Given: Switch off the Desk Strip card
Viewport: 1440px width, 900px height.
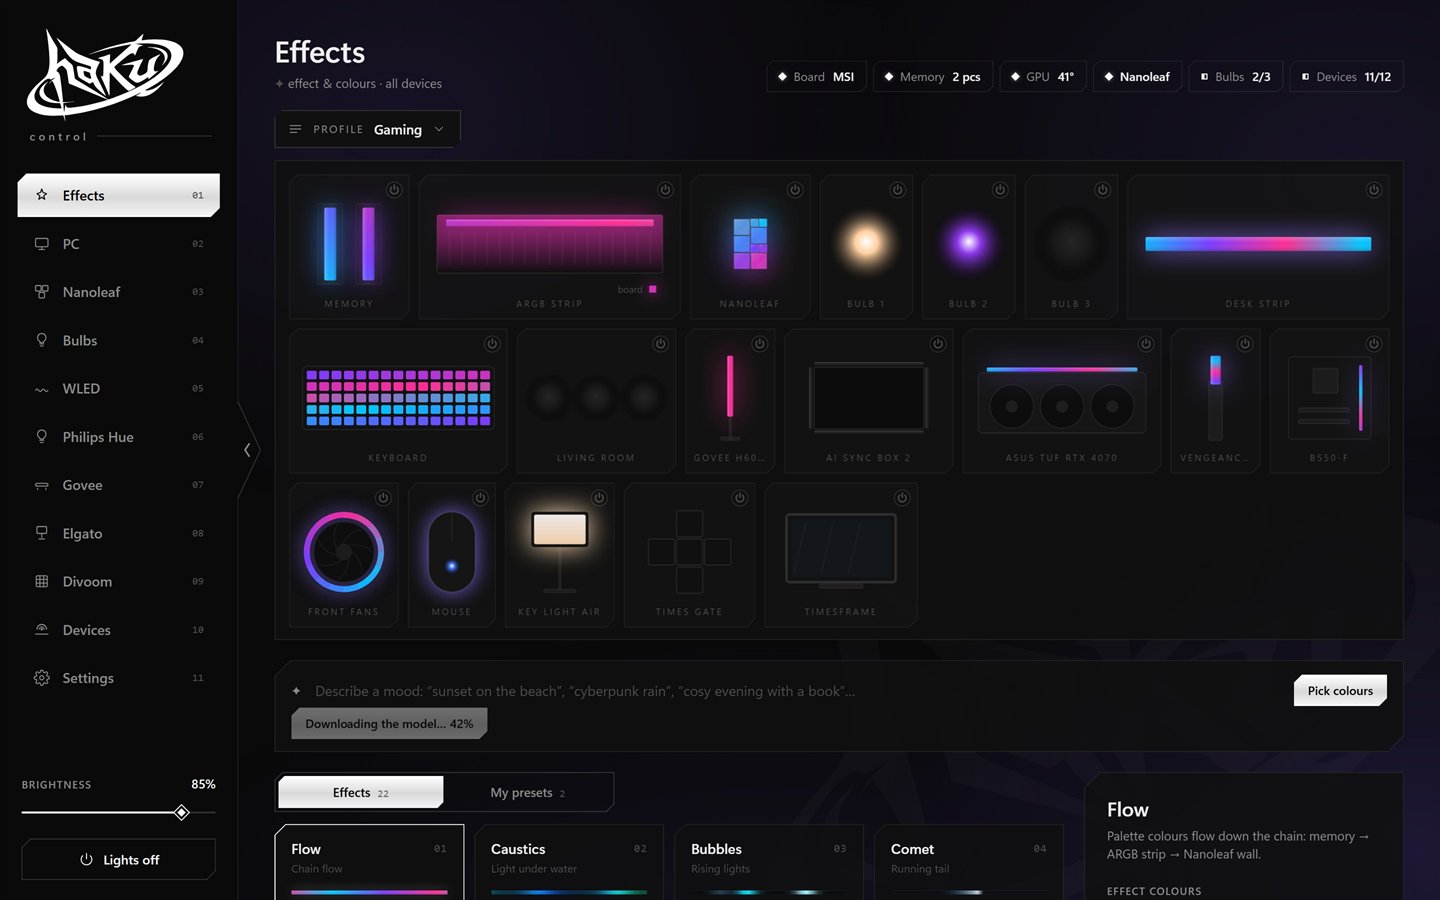Looking at the screenshot, I should (1374, 190).
